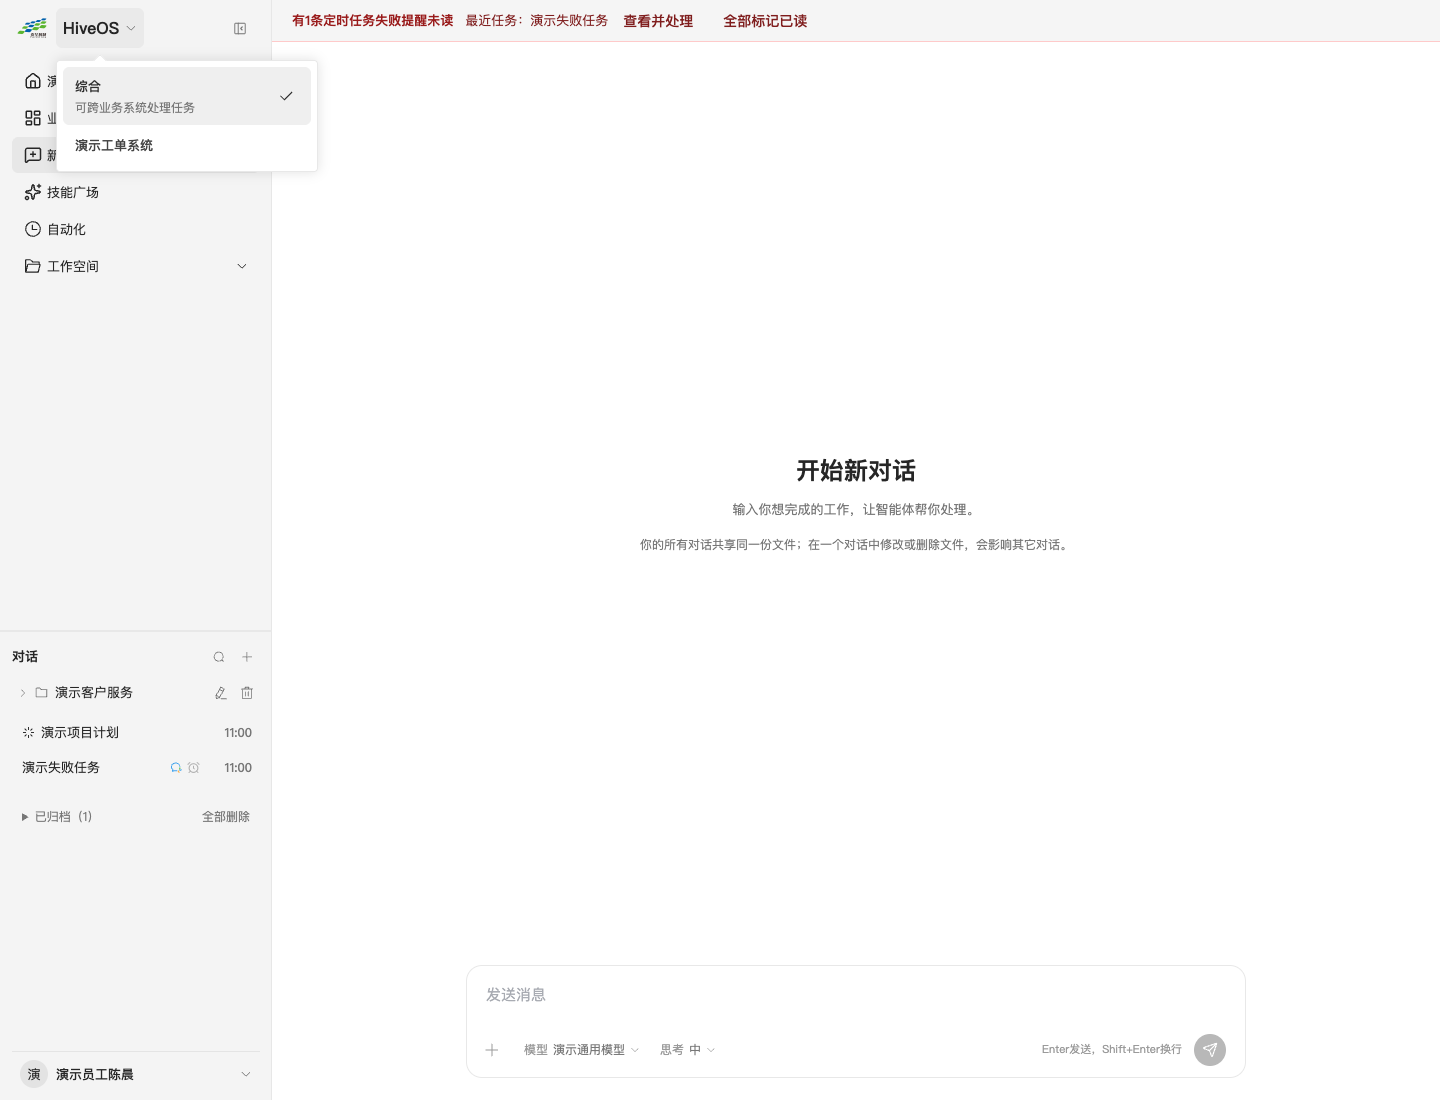1440x1100 pixels.
Task: Choose 演示工单系统 from the dropdown
Action: click(x=187, y=146)
